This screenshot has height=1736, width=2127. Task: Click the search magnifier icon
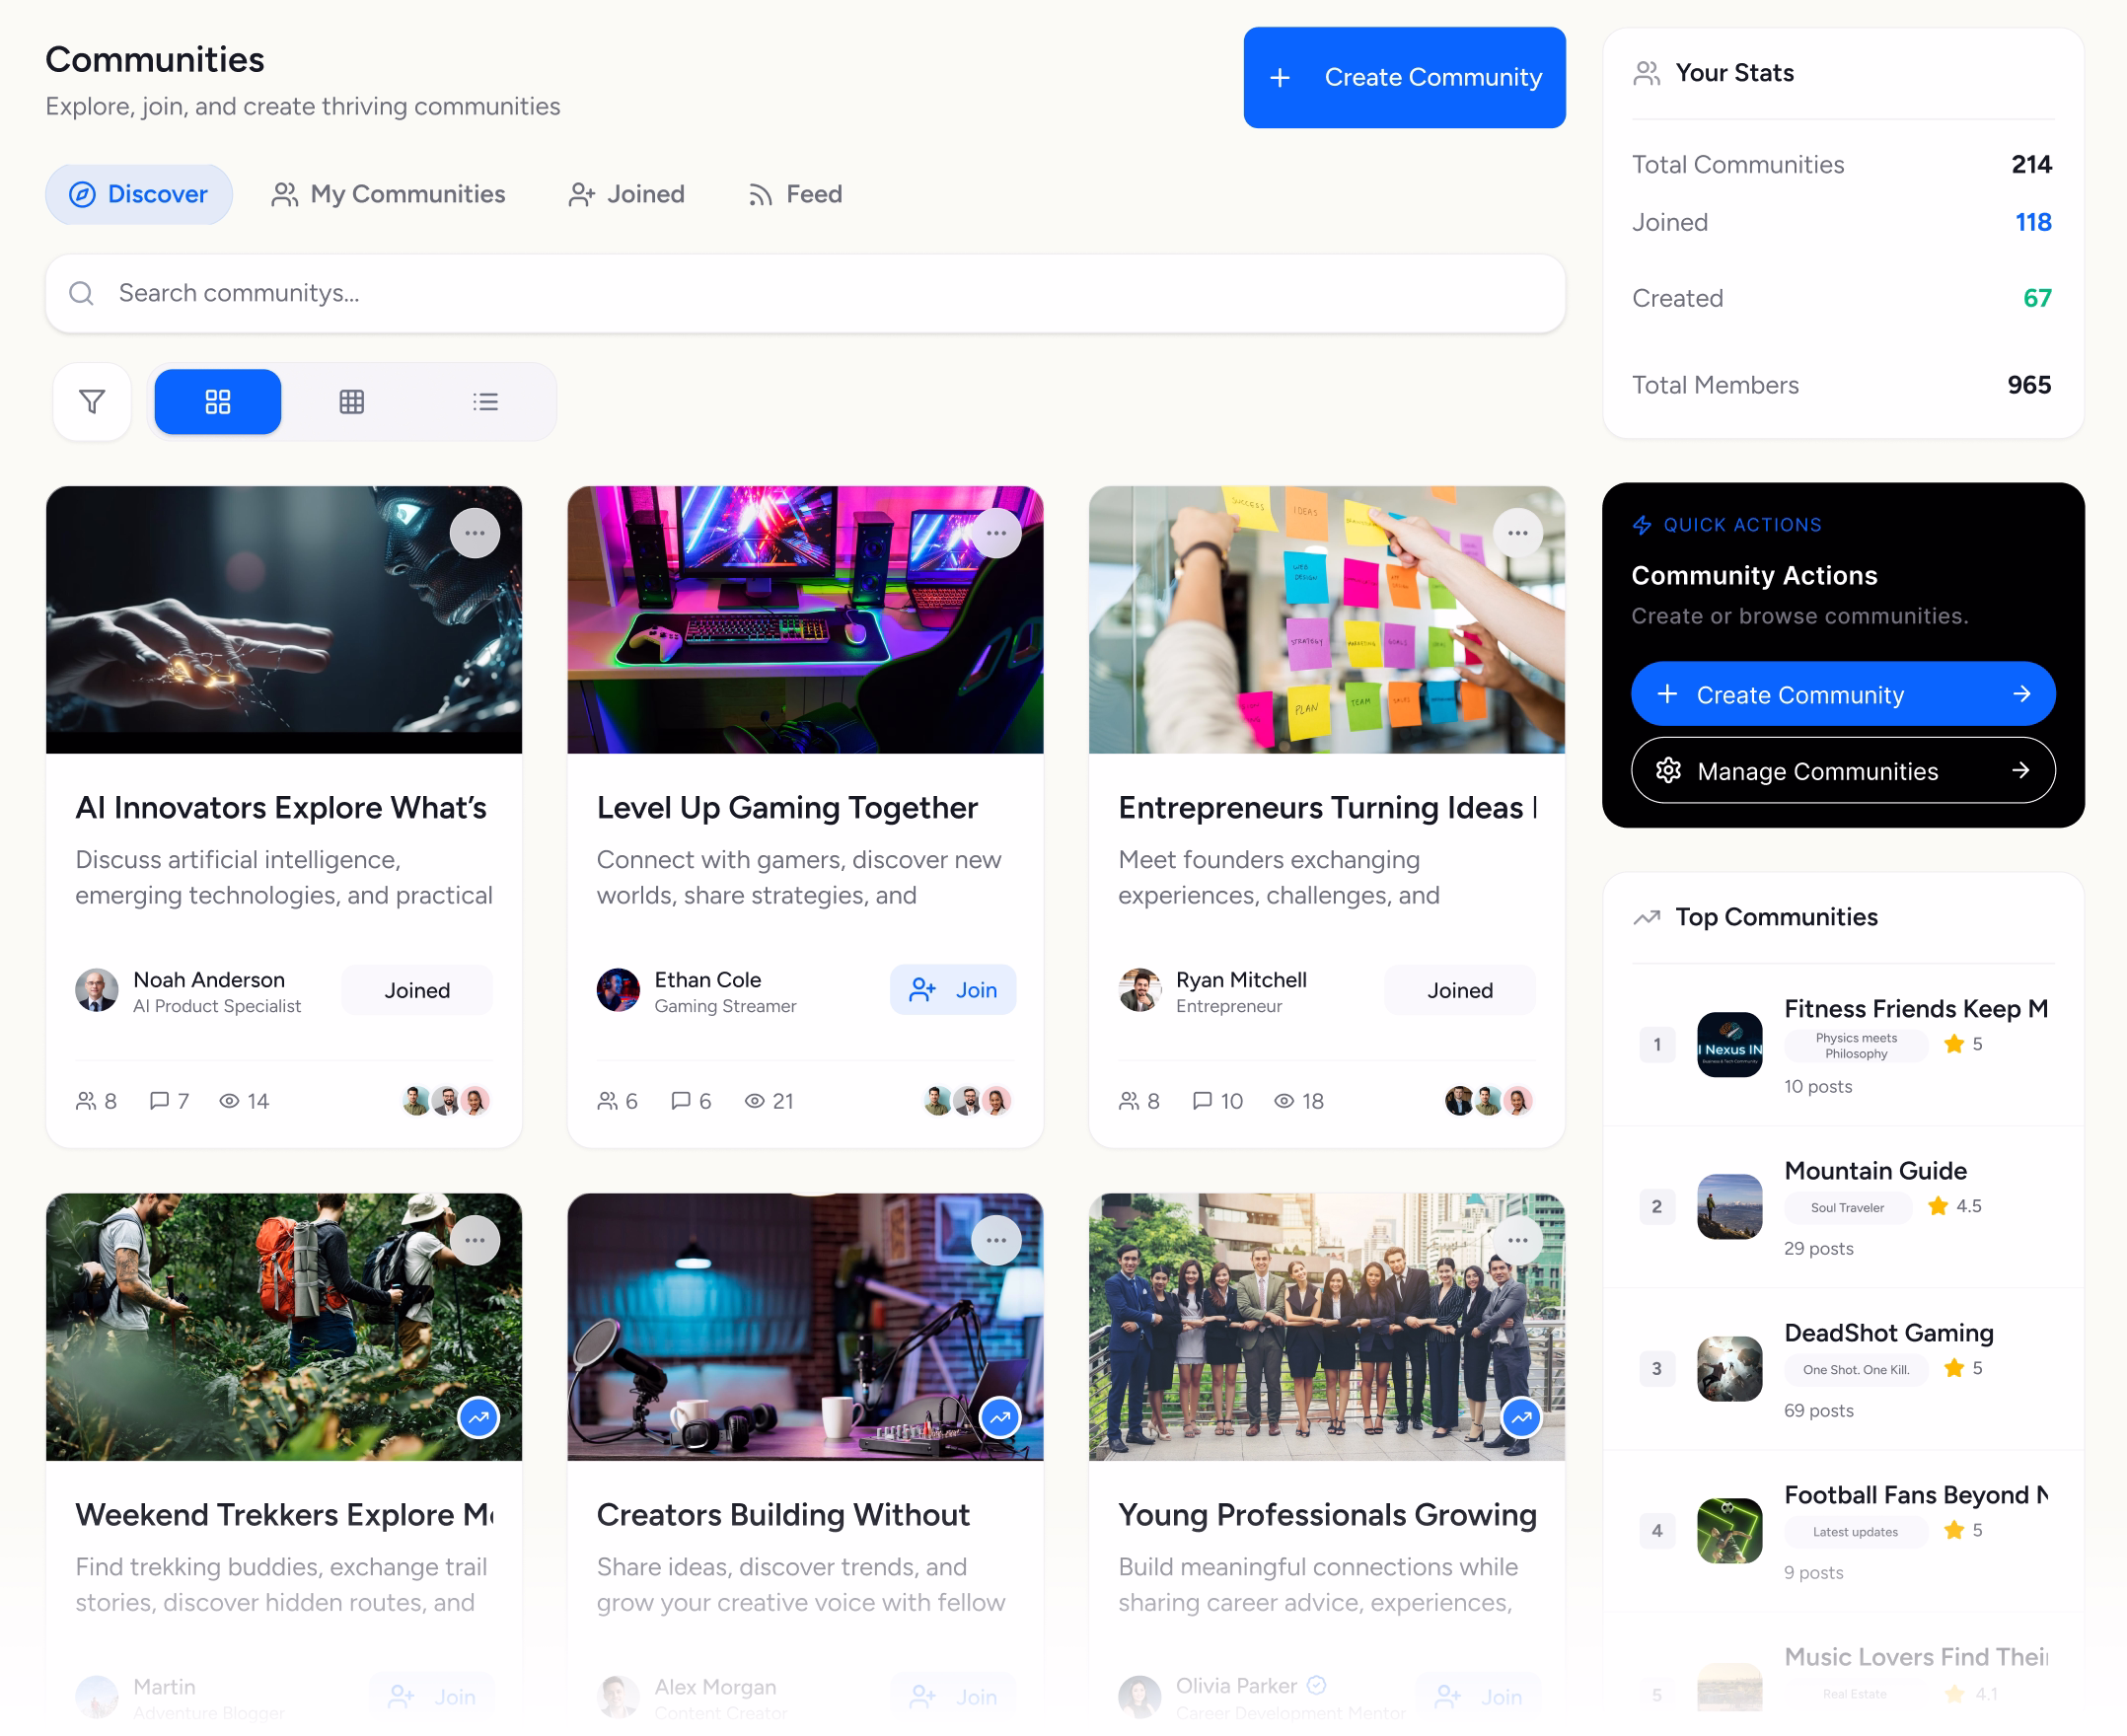82,293
